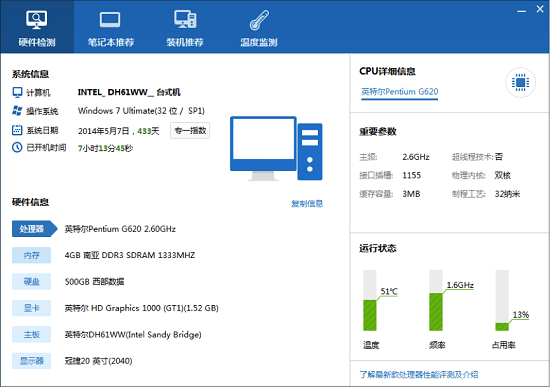Open the 英特尔Pentium G620 CPU link
This screenshot has height=387, width=550.
point(400,92)
